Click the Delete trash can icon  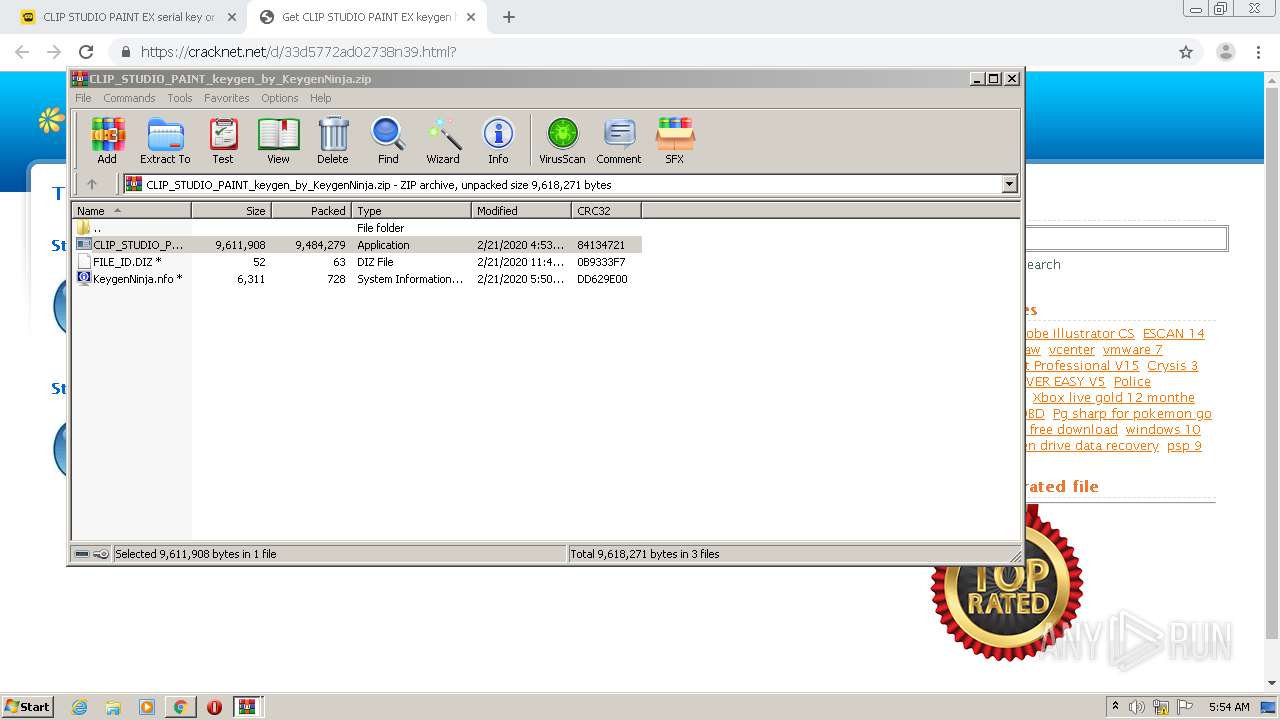[333, 140]
